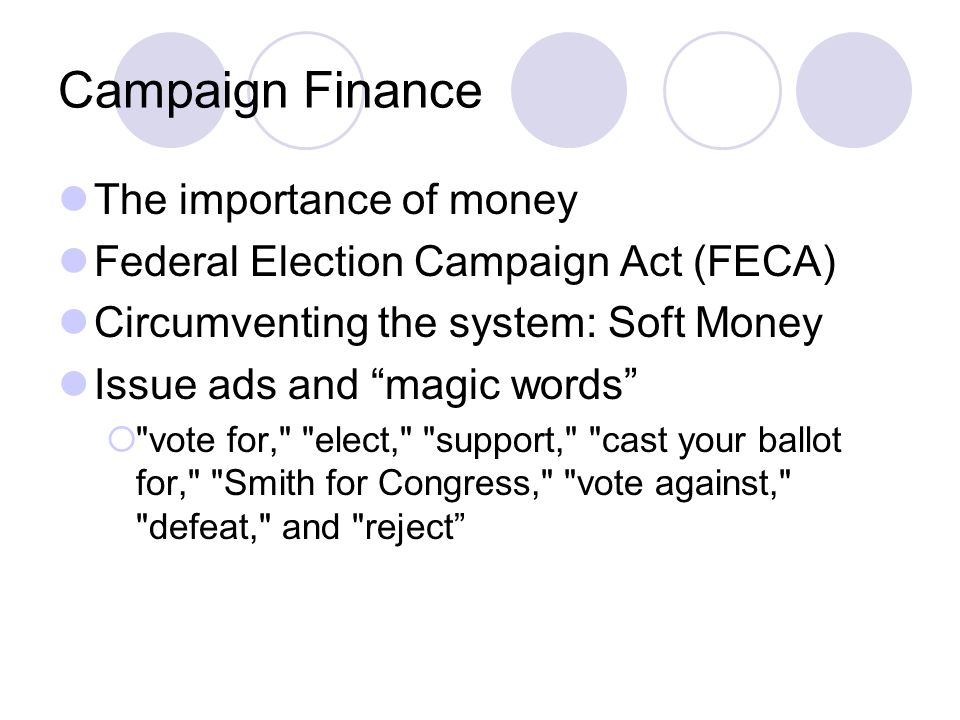Click the "vote against," phrase
Image resolution: width=960 pixels, height=720 pixels.
point(677,483)
